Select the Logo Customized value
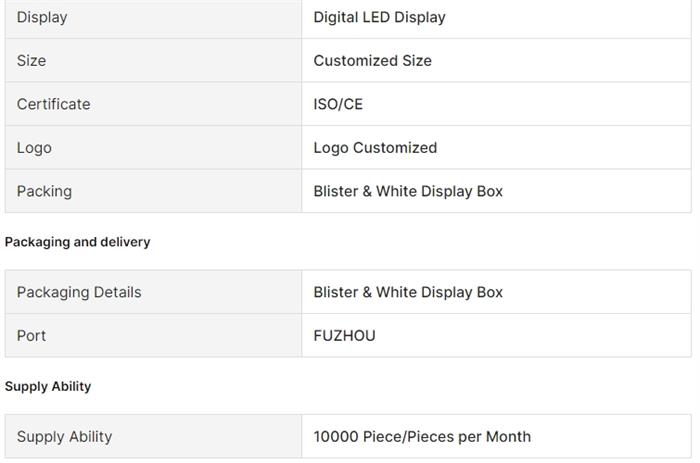The width and height of the screenshot is (700, 463). click(x=375, y=147)
